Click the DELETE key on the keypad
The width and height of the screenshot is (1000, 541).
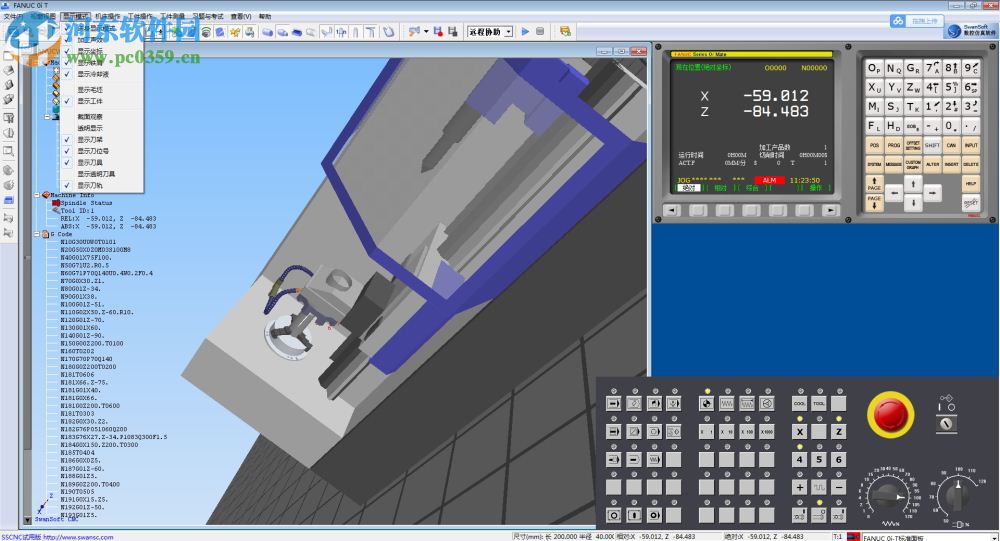pos(971,165)
